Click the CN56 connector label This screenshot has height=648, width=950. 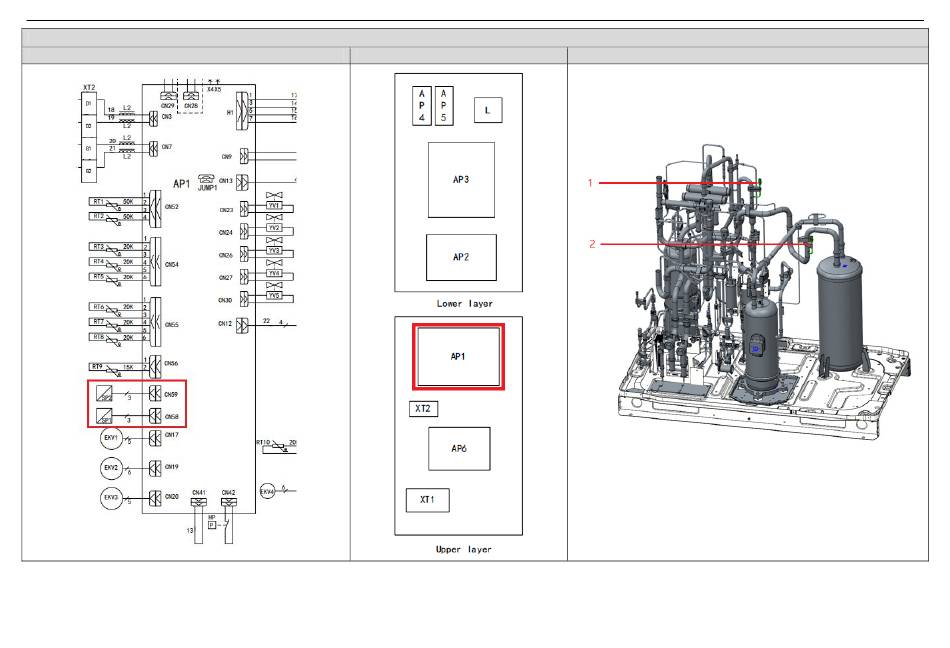tap(171, 364)
